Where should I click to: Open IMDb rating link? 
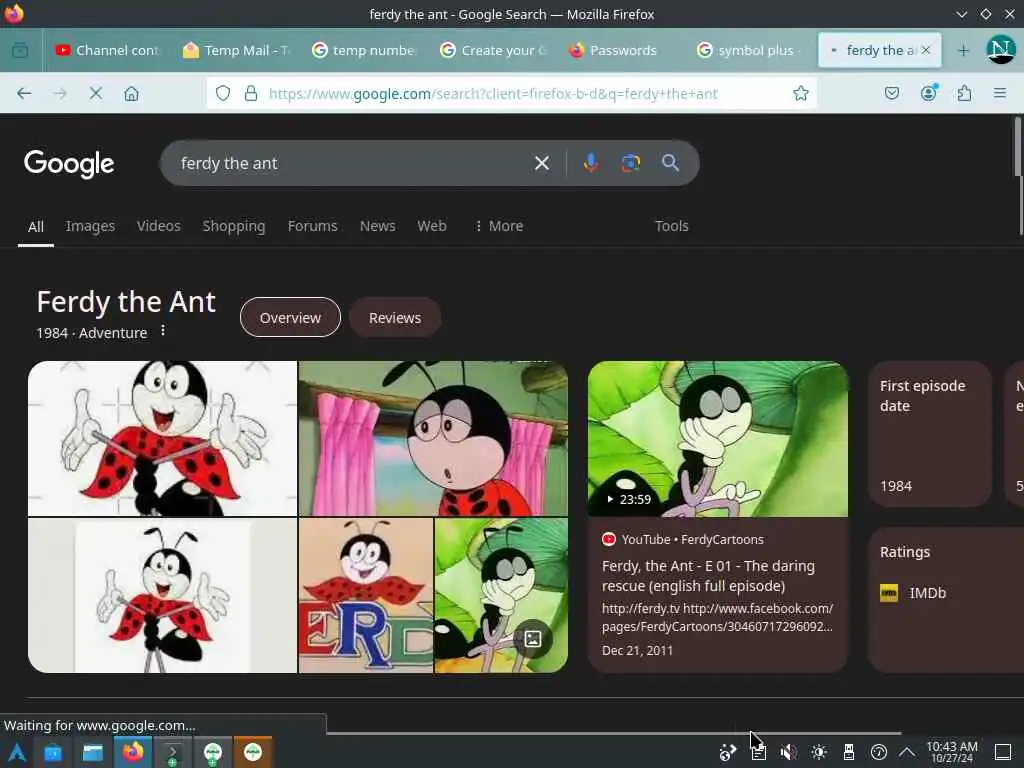coord(914,592)
